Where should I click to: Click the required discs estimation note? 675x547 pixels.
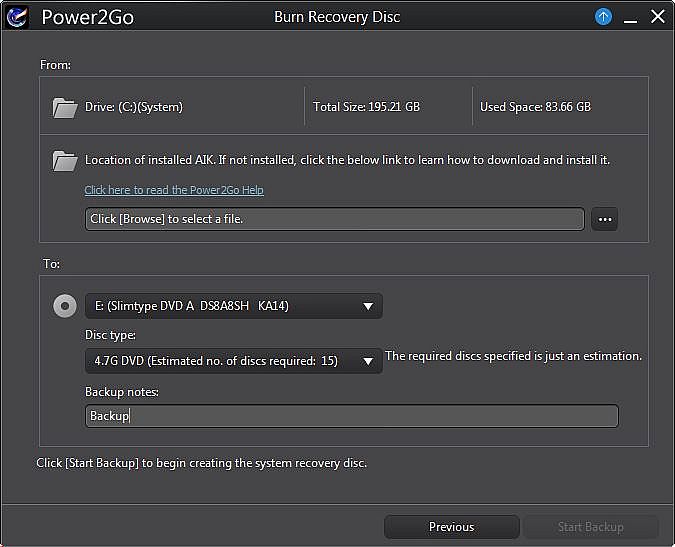(513, 356)
